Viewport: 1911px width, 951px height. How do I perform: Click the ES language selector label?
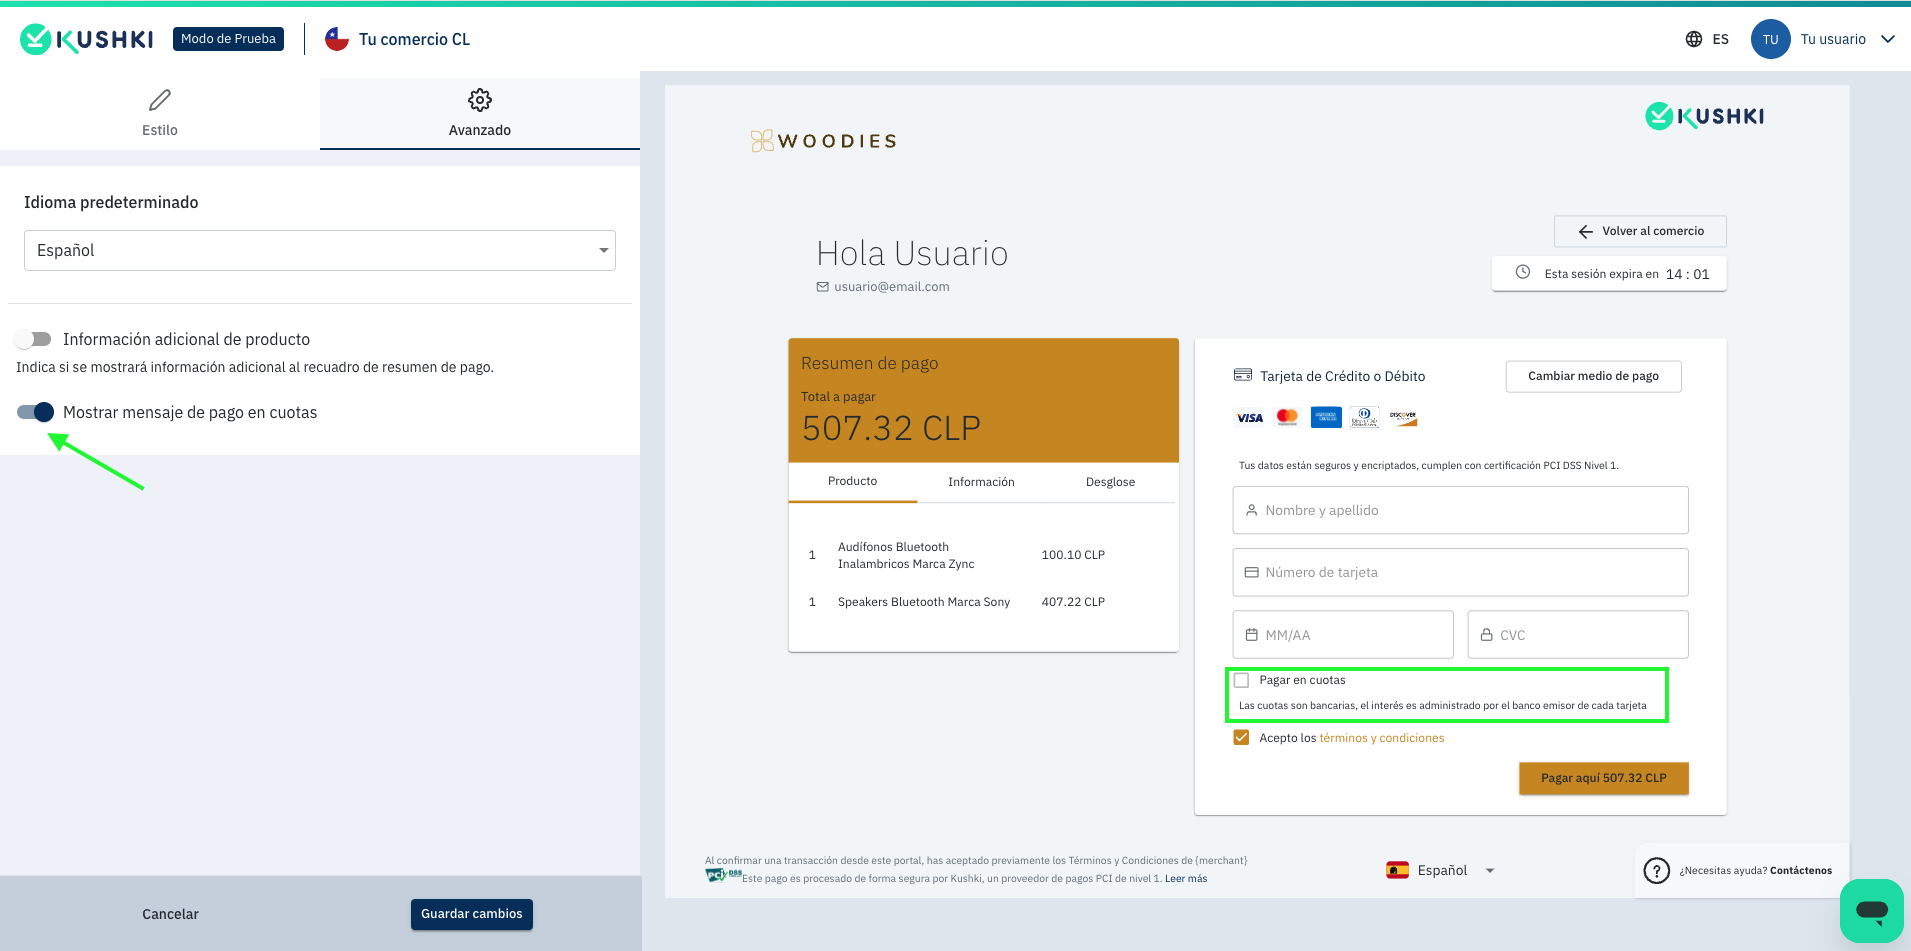1720,39
